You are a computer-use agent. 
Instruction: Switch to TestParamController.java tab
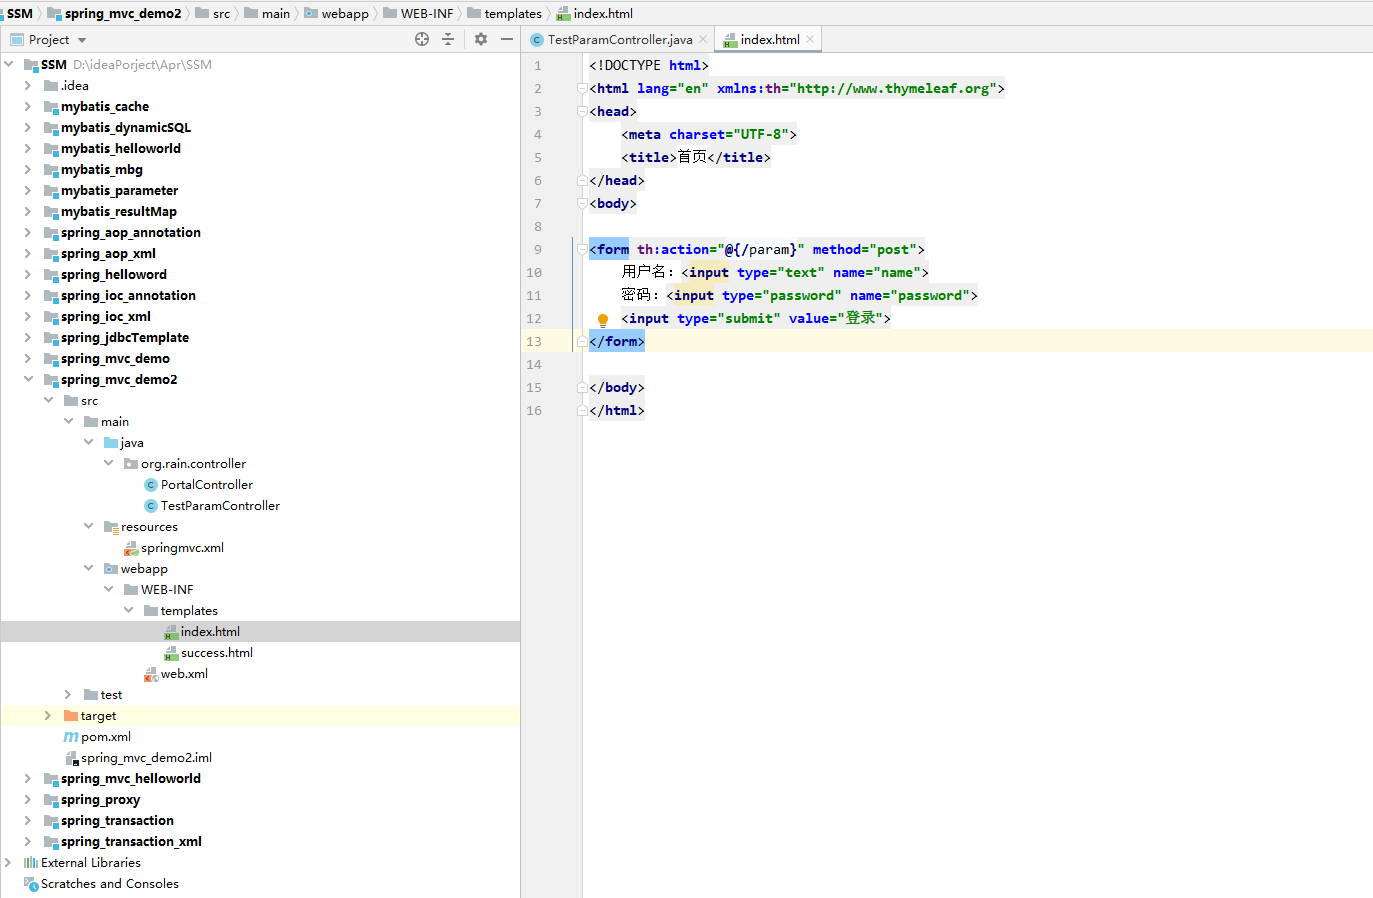point(619,40)
